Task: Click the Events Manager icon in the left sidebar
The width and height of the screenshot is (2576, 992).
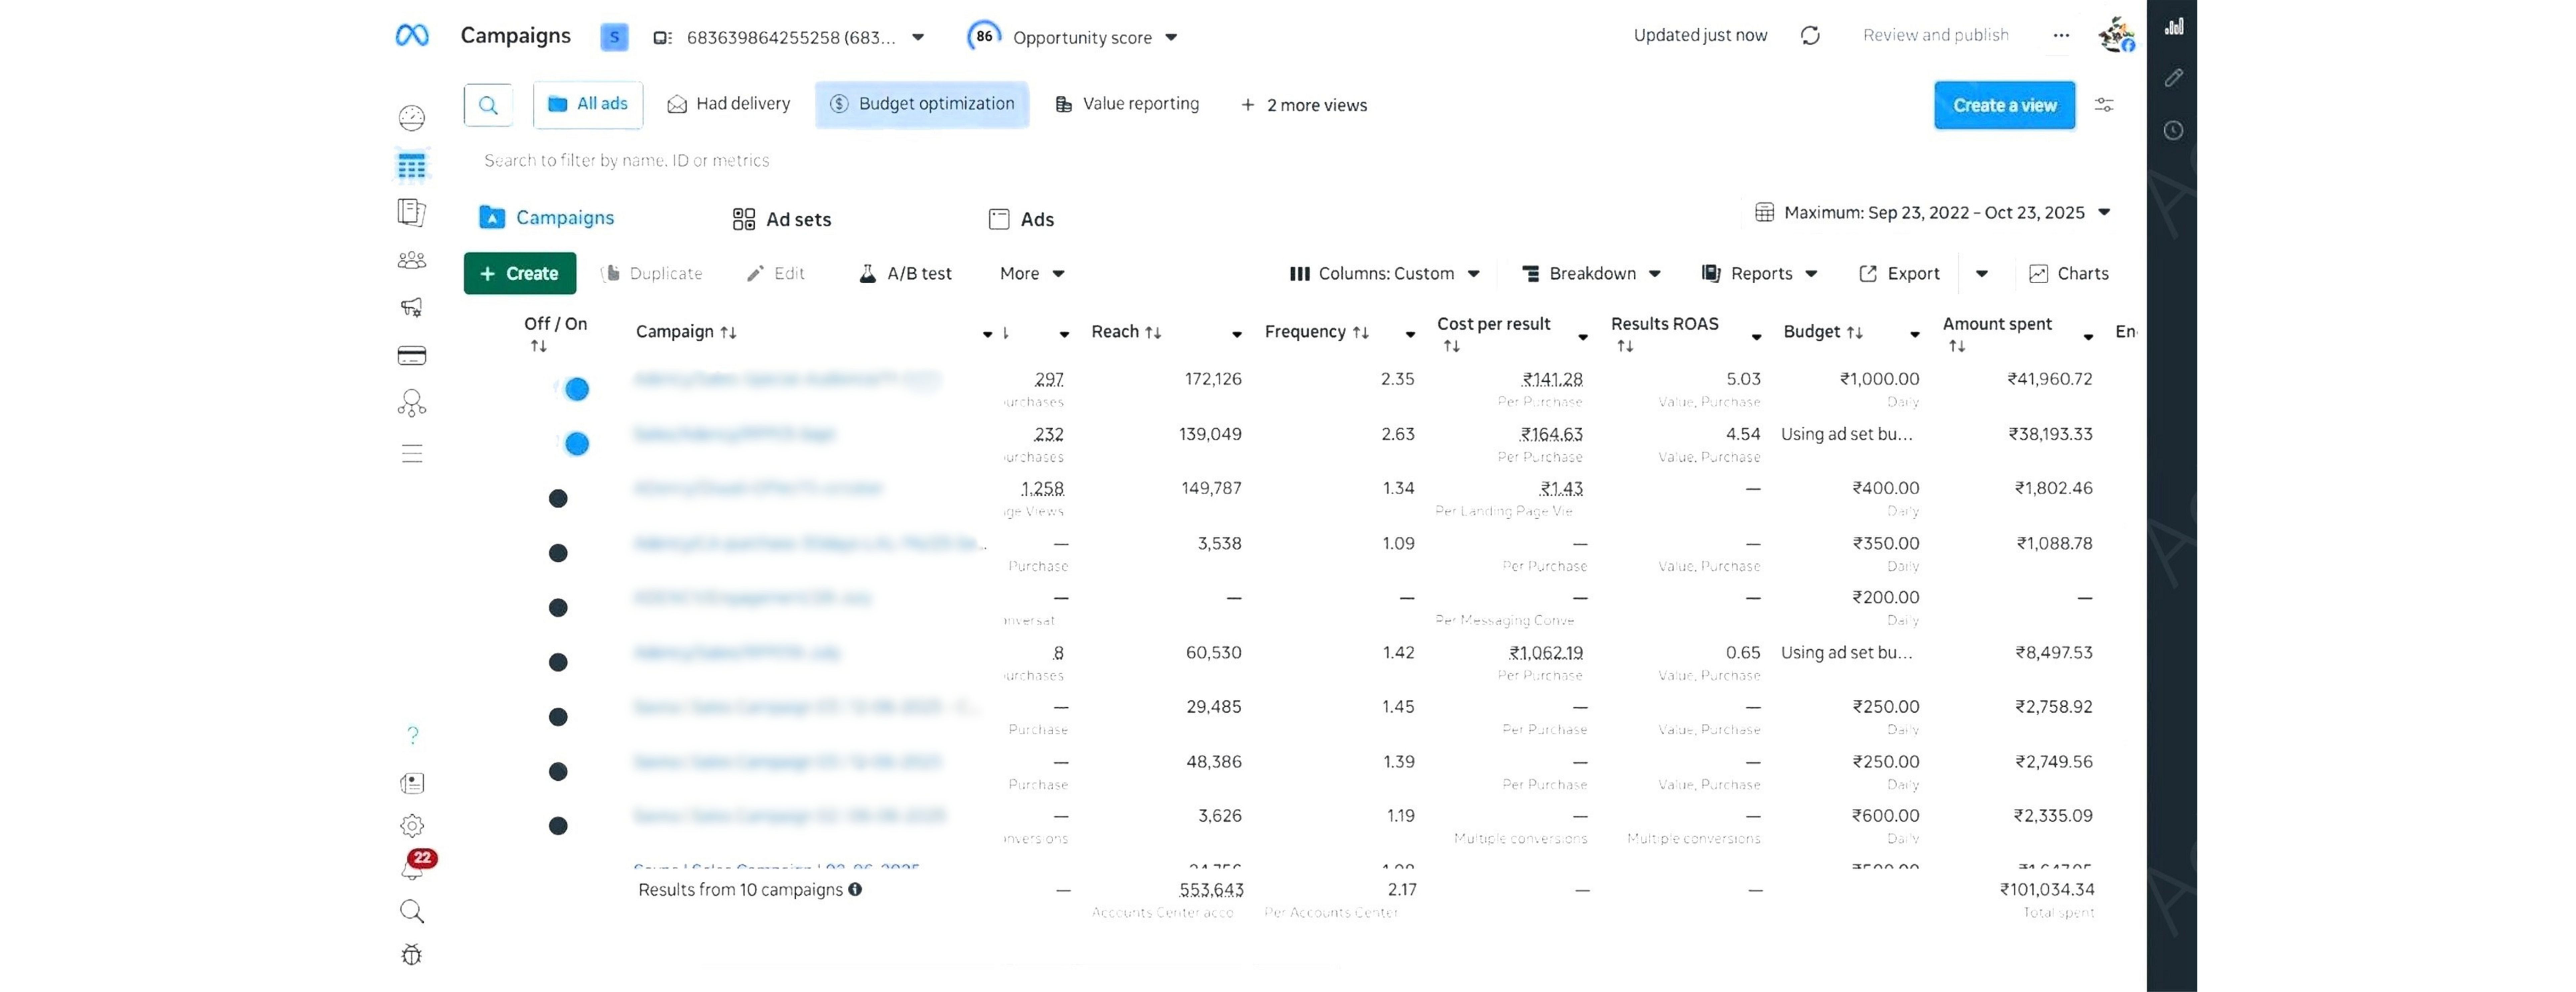Action: [412, 403]
